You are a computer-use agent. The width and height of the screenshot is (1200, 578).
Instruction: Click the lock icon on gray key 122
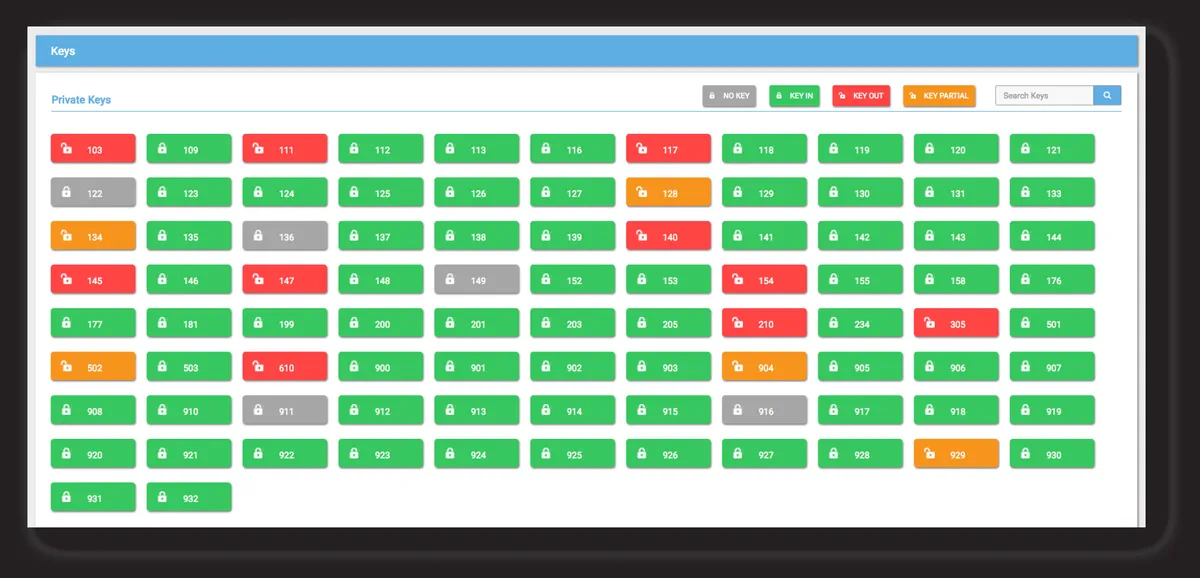point(66,192)
